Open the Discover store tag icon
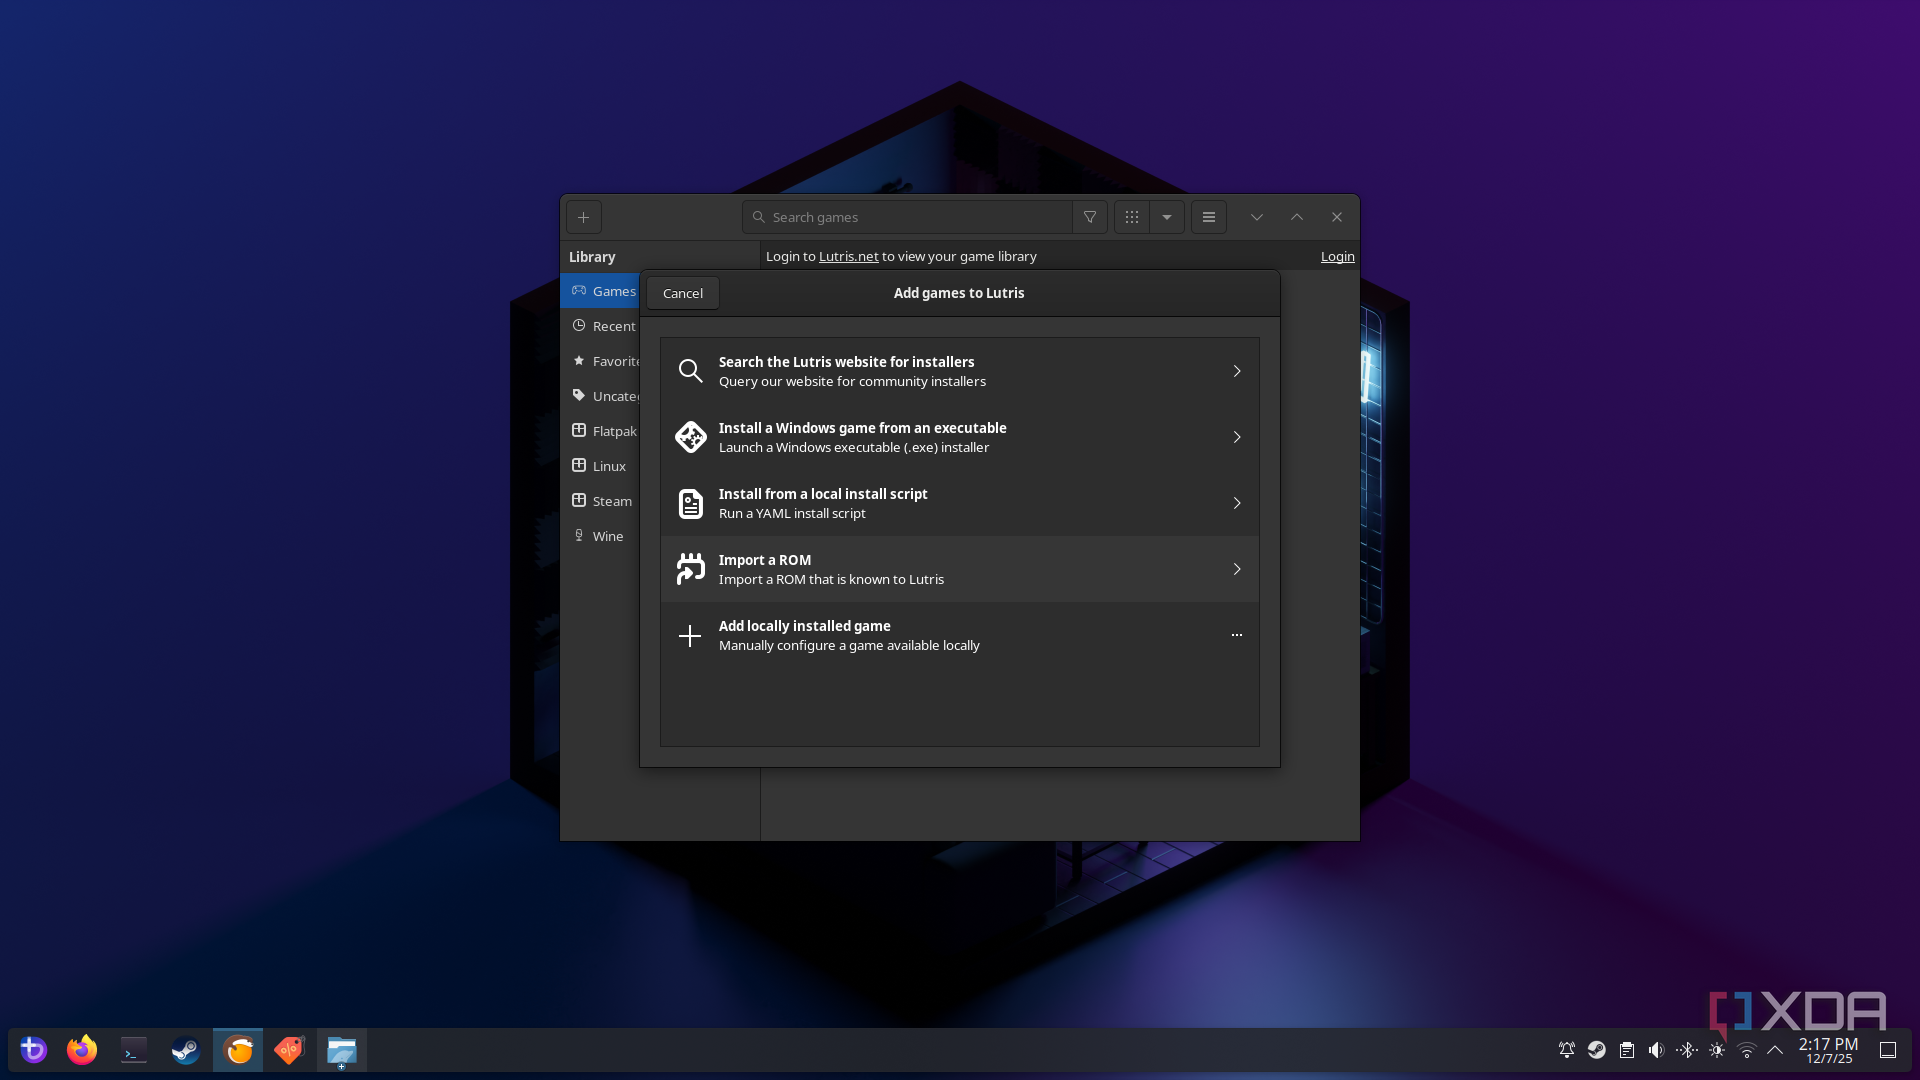1920x1080 pixels. tap(290, 1050)
